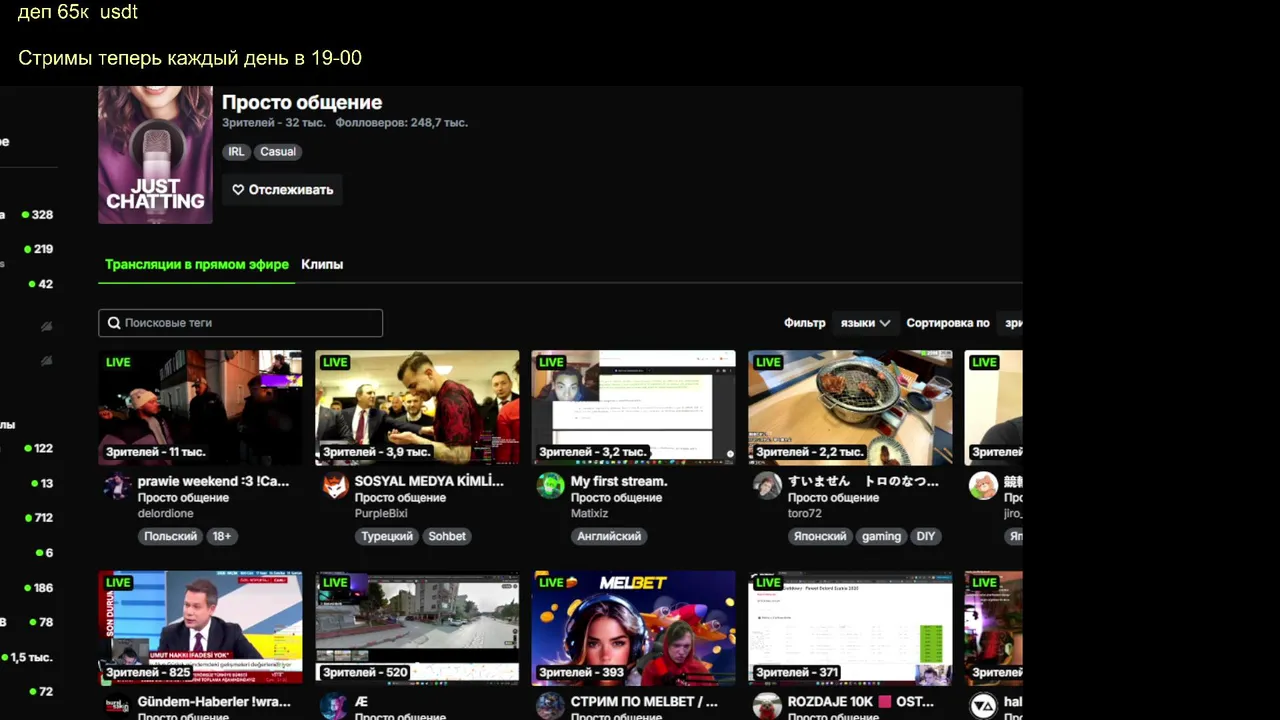Click the My first stream. title
This screenshot has height=720, width=1280.
(619, 481)
